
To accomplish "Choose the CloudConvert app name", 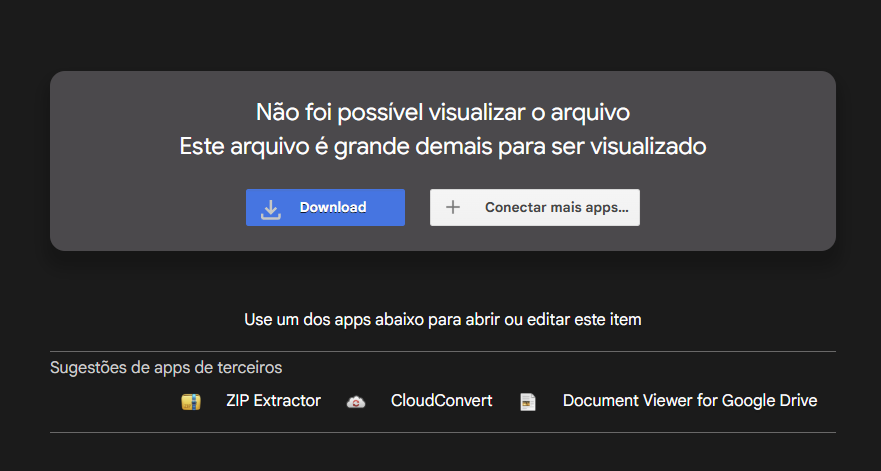I will click(441, 401).
